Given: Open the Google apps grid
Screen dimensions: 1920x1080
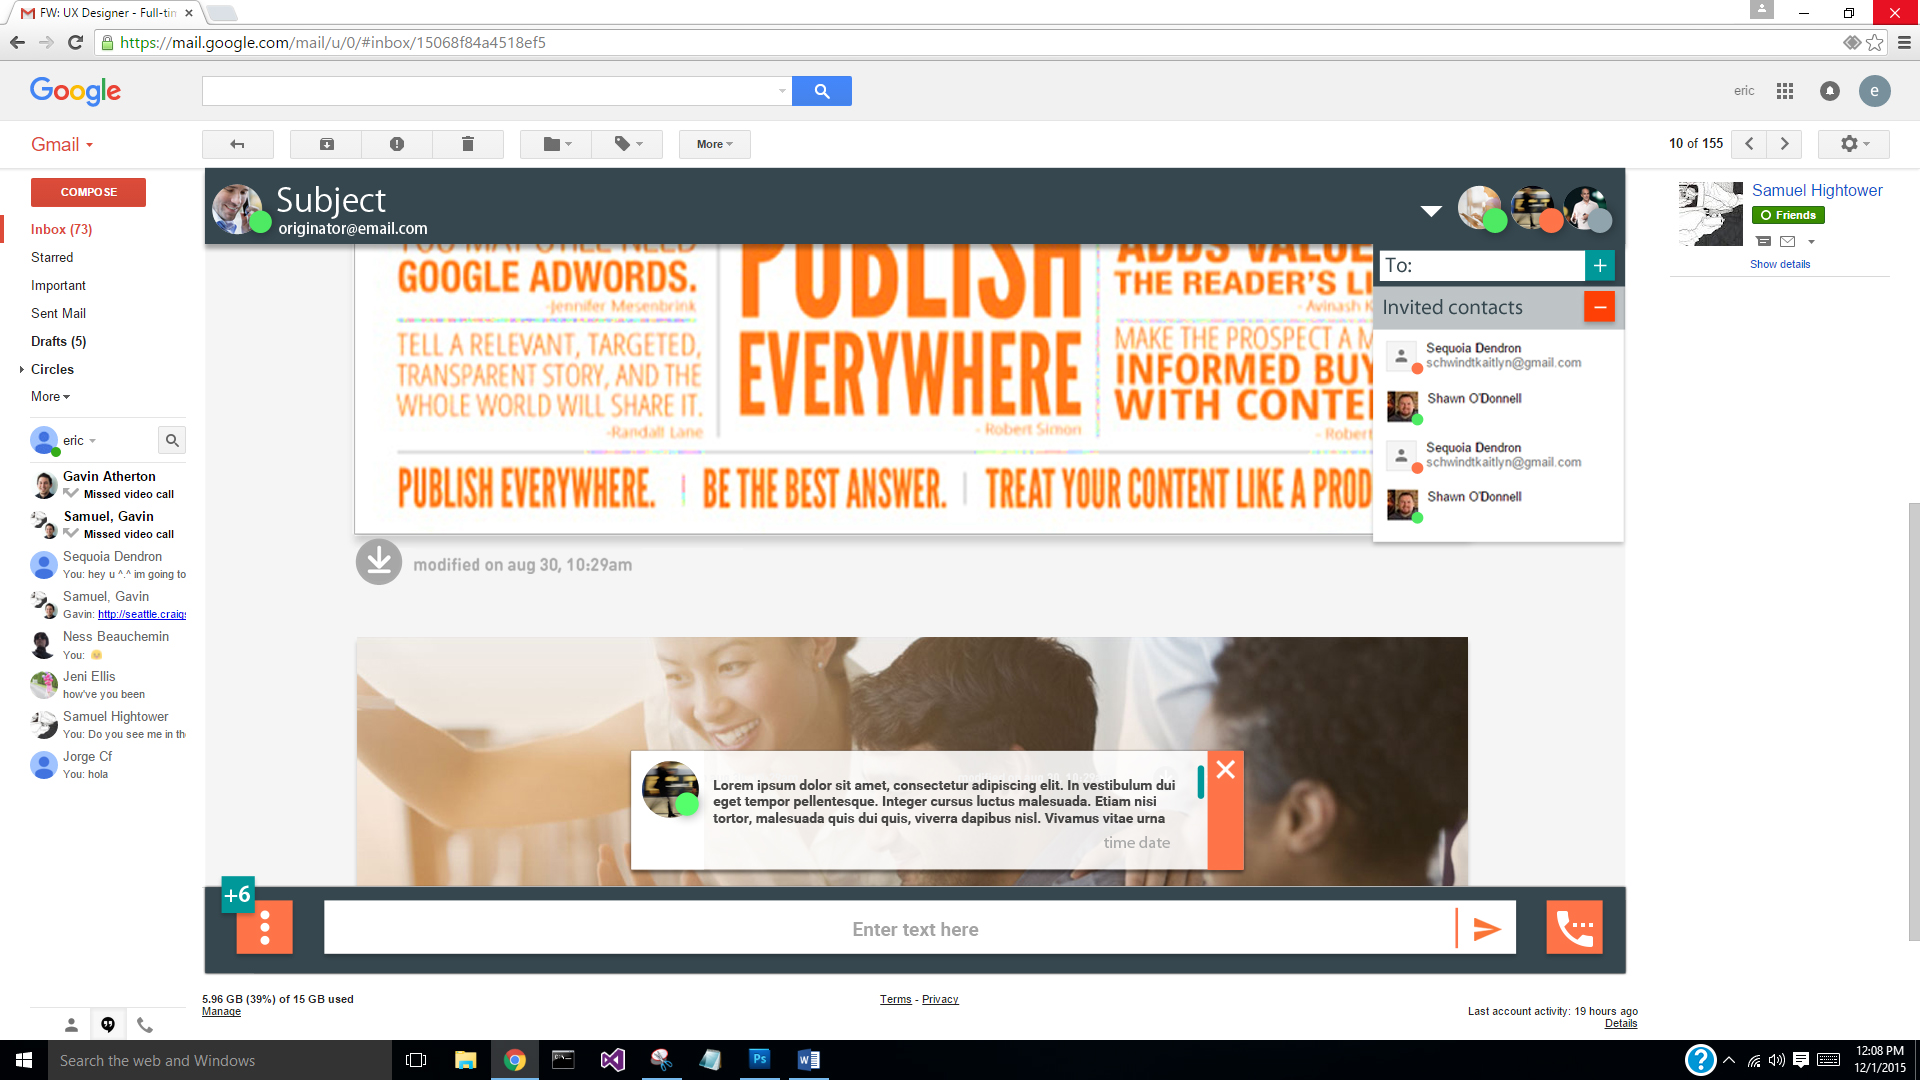Looking at the screenshot, I should point(1785,91).
